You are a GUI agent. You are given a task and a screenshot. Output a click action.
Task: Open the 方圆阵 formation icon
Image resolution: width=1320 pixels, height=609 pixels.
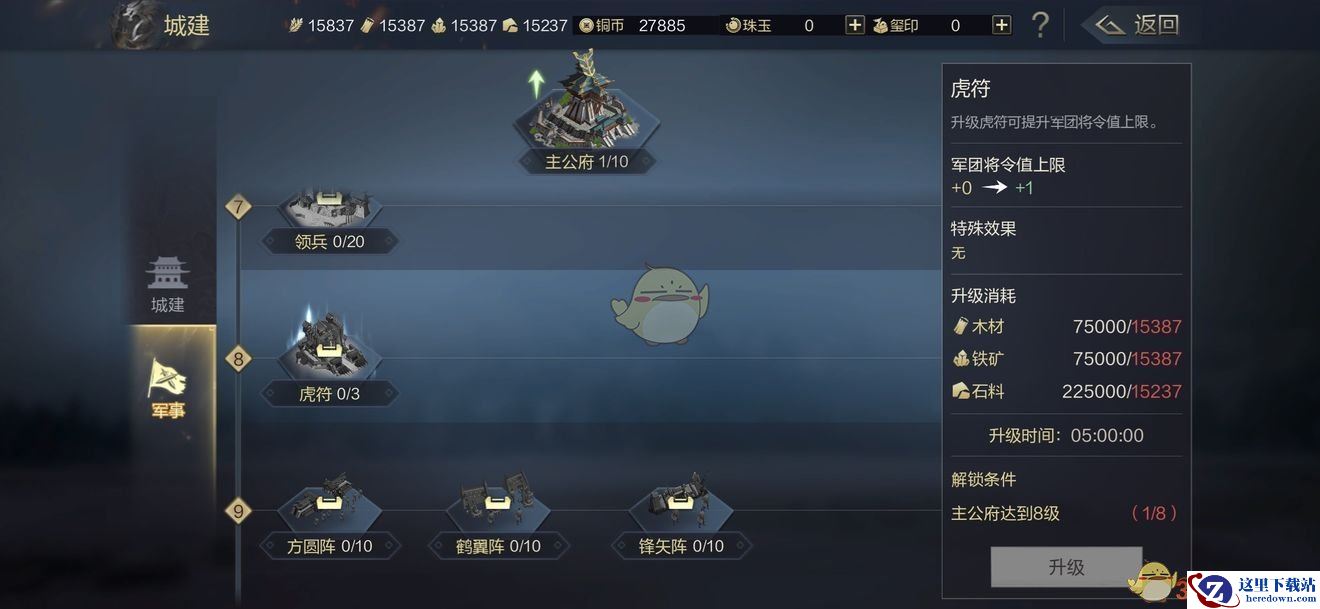330,505
